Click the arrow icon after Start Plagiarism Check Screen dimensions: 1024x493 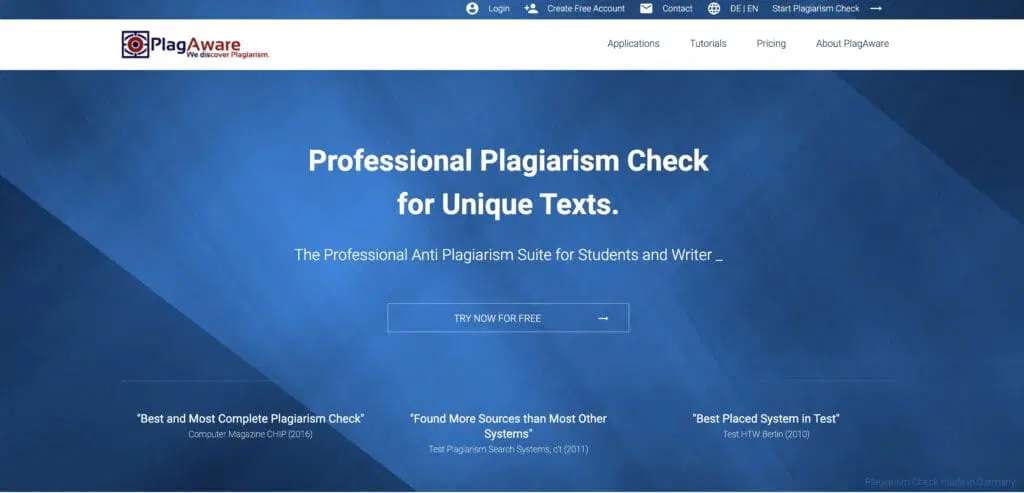pyautogui.click(x=876, y=9)
